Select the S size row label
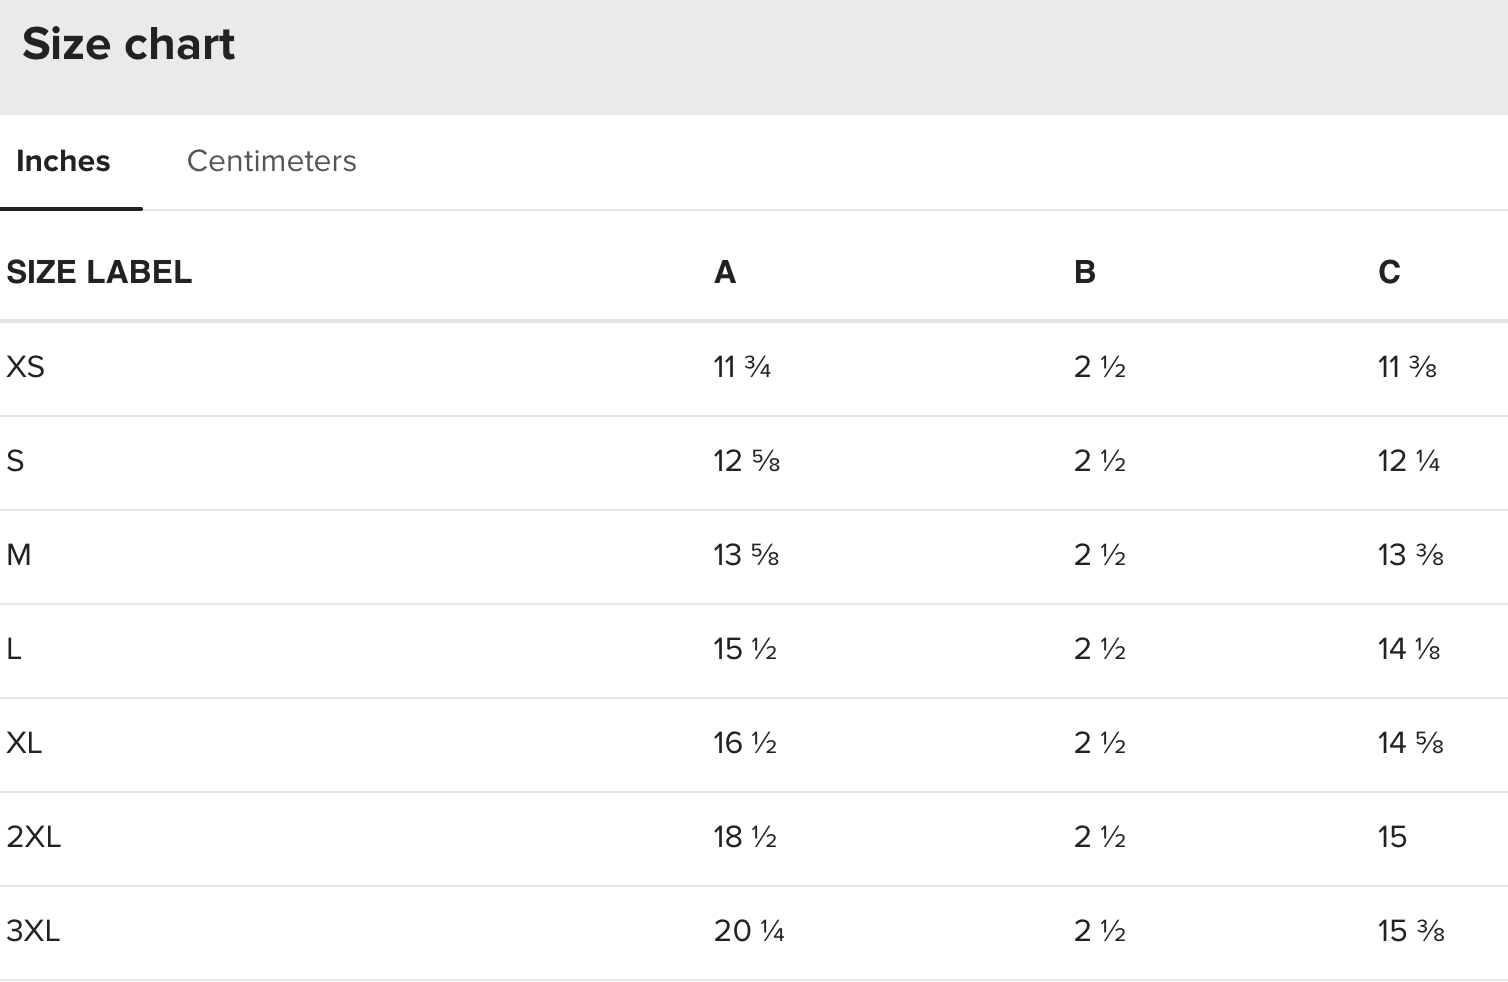Screen dimensions: 1508x982 (x=15, y=461)
